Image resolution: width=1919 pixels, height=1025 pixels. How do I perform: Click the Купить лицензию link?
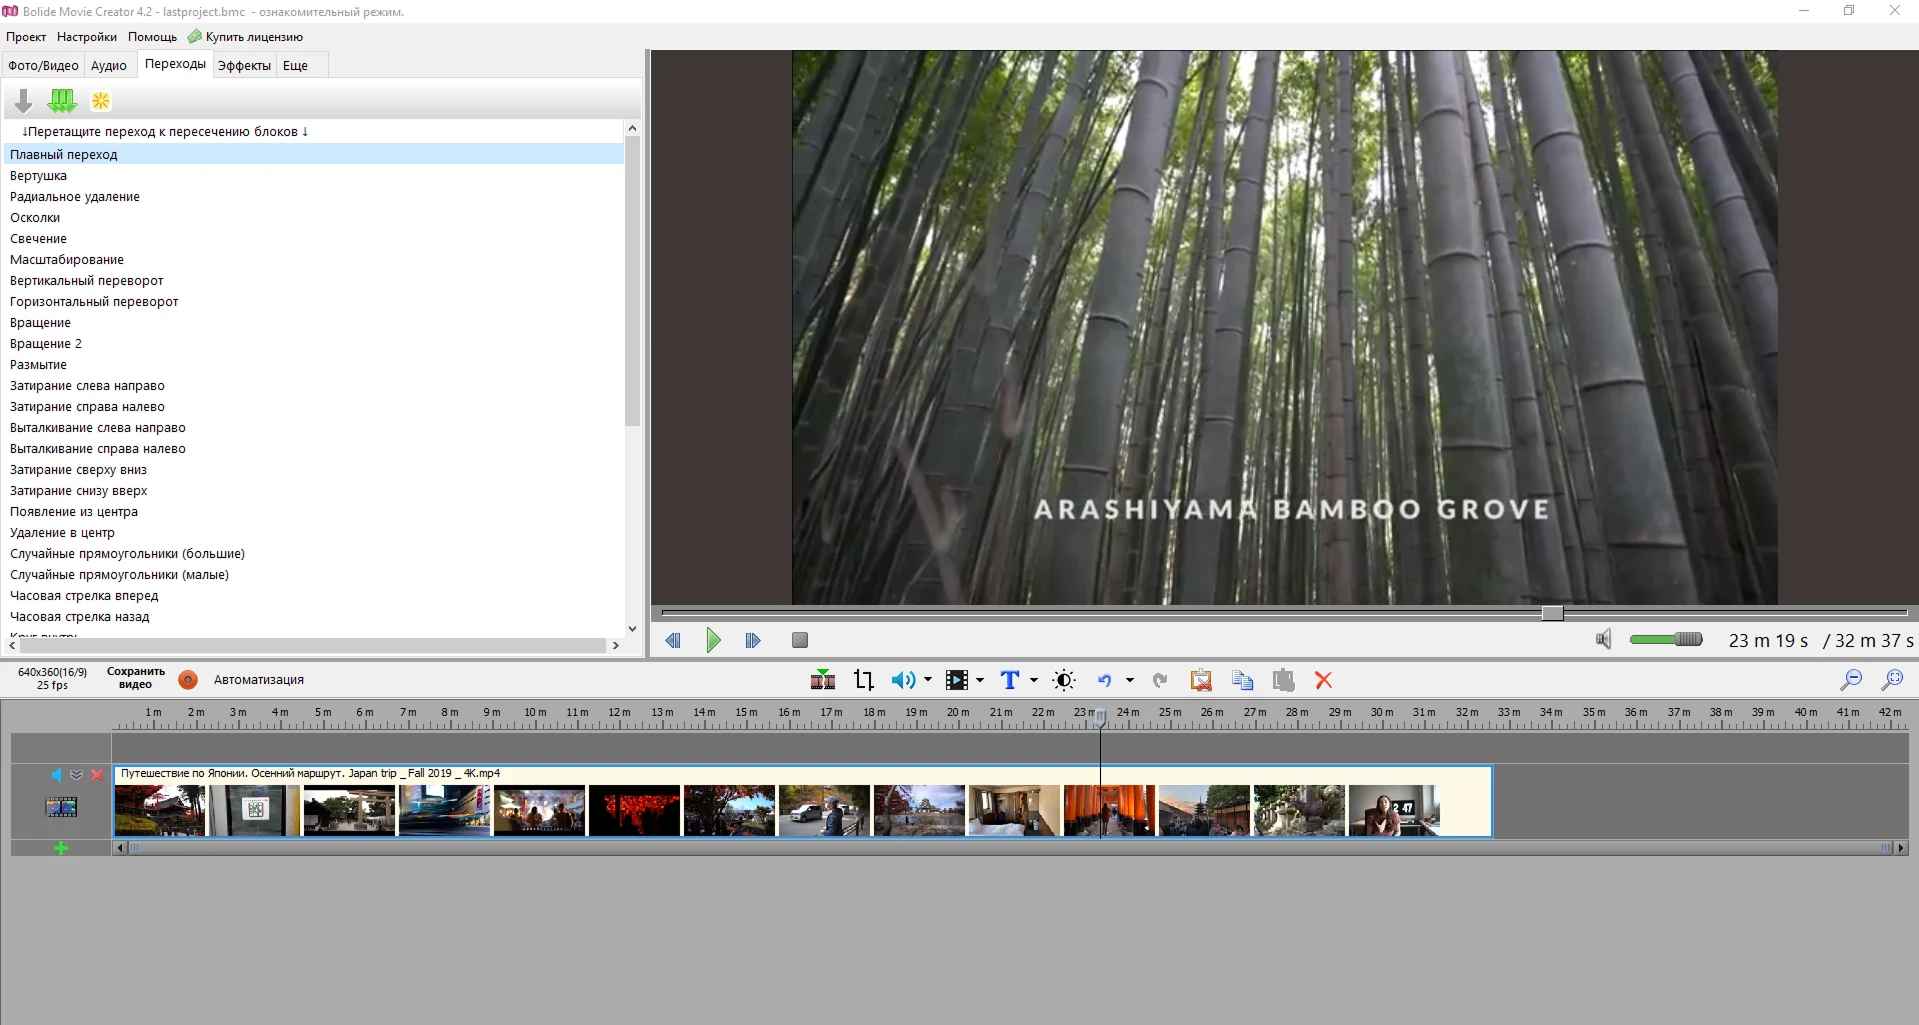click(x=254, y=37)
